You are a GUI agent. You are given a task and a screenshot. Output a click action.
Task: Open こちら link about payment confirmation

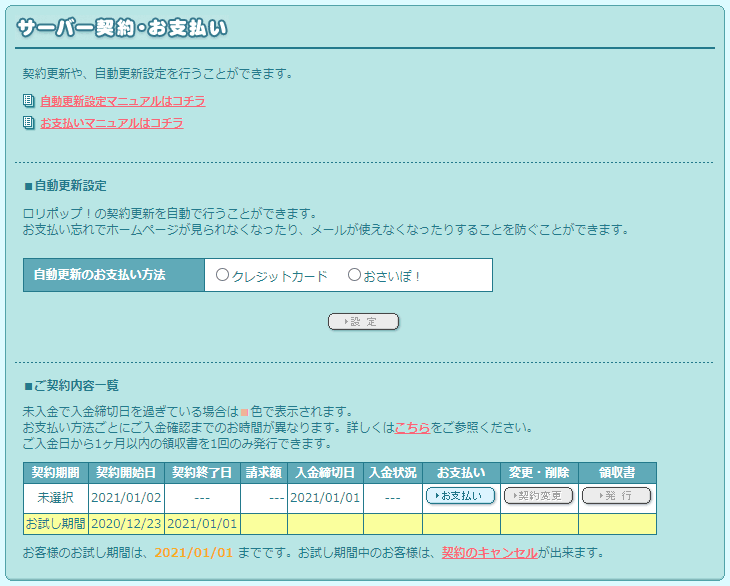pos(412,427)
